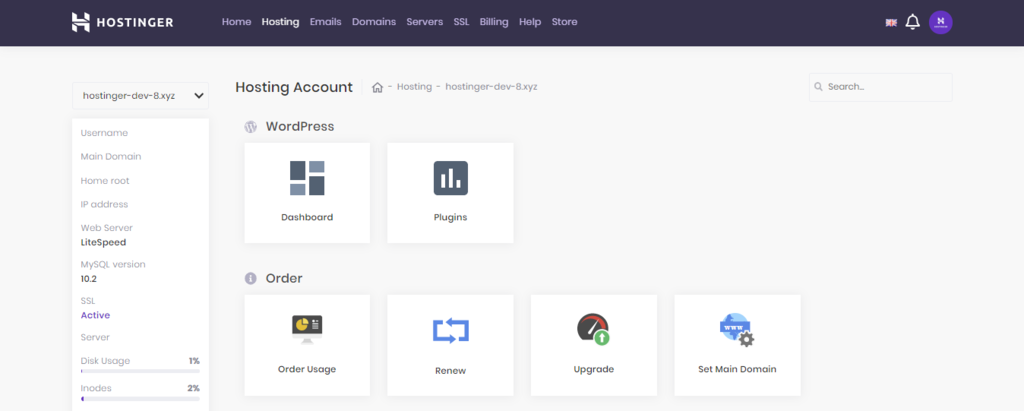Click the Hosting Account page title

click(x=294, y=87)
